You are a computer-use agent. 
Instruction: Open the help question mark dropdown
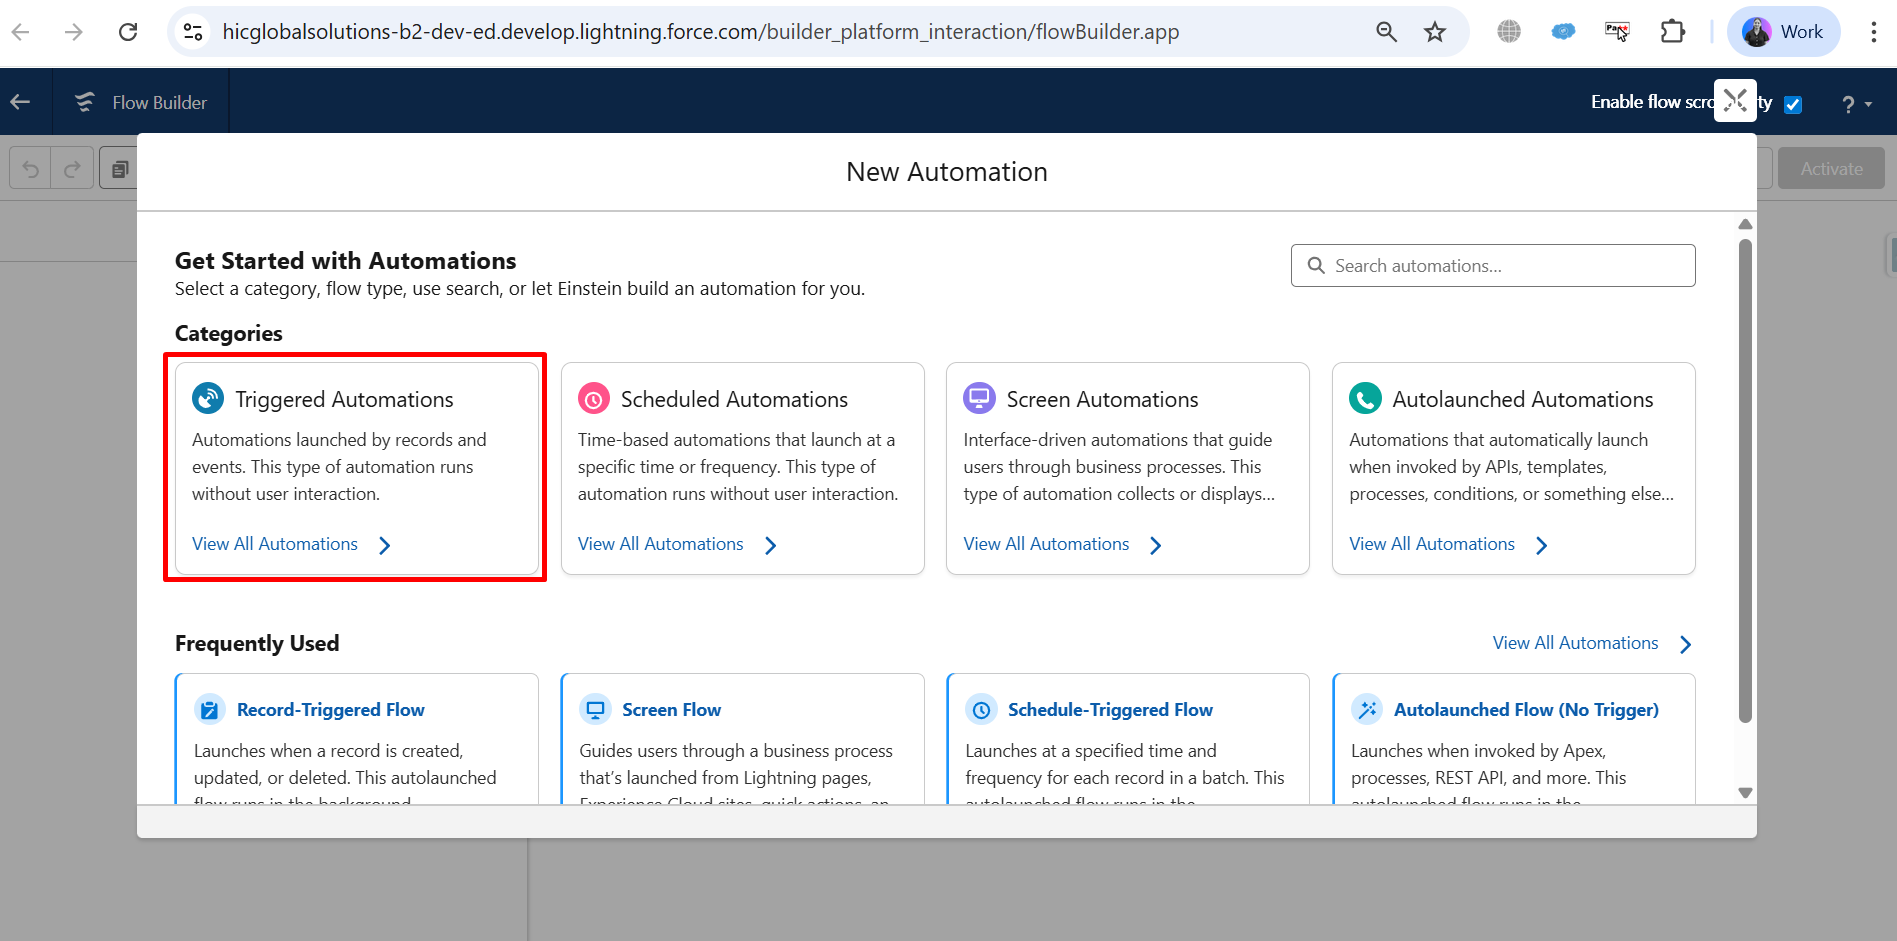pos(1855,104)
